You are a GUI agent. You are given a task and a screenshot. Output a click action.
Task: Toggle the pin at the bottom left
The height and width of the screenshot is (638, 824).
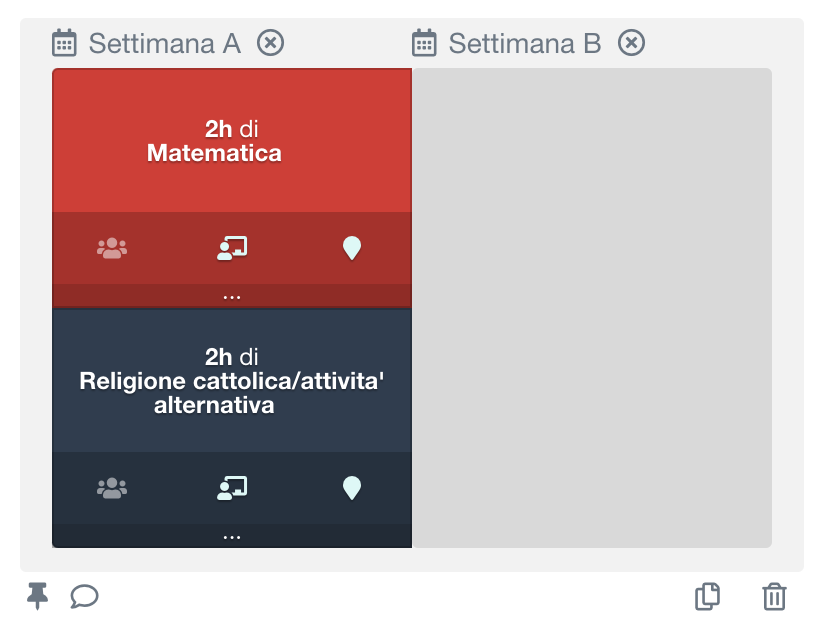tap(37, 597)
